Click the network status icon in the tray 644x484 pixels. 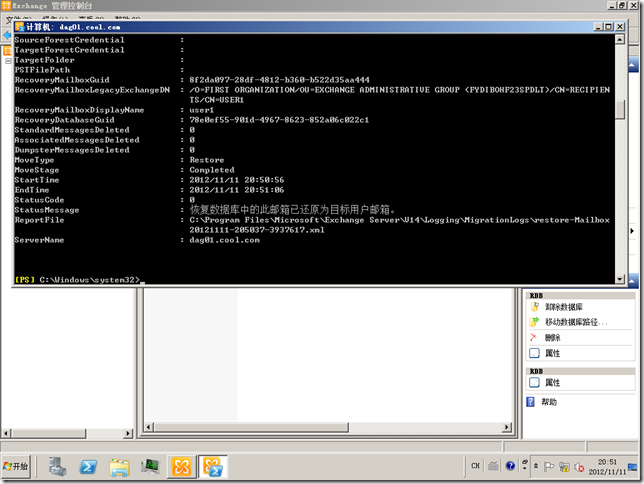pyautogui.click(x=564, y=467)
